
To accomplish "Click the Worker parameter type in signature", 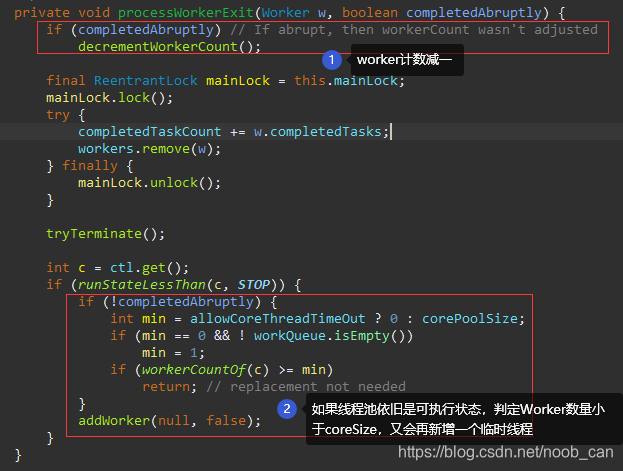I will point(285,13).
